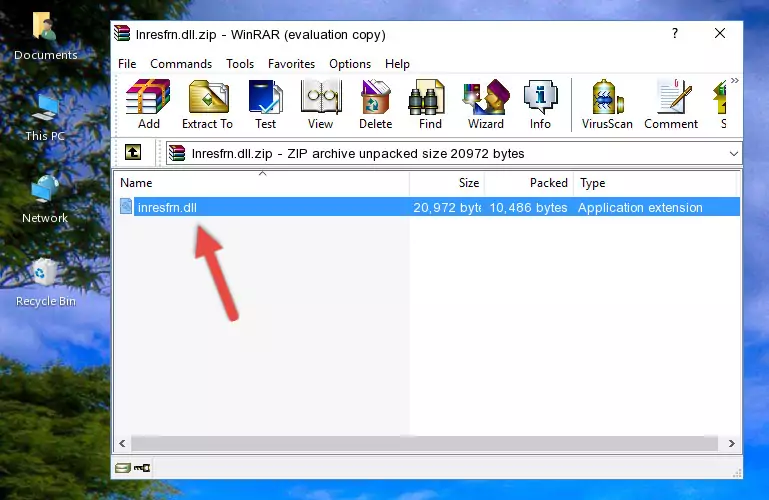The width and height of the screenshot is (769, 500).
Task: Select the Recycle Bin desktop icon
Action: pyautogui.click(x=45, y=283)
